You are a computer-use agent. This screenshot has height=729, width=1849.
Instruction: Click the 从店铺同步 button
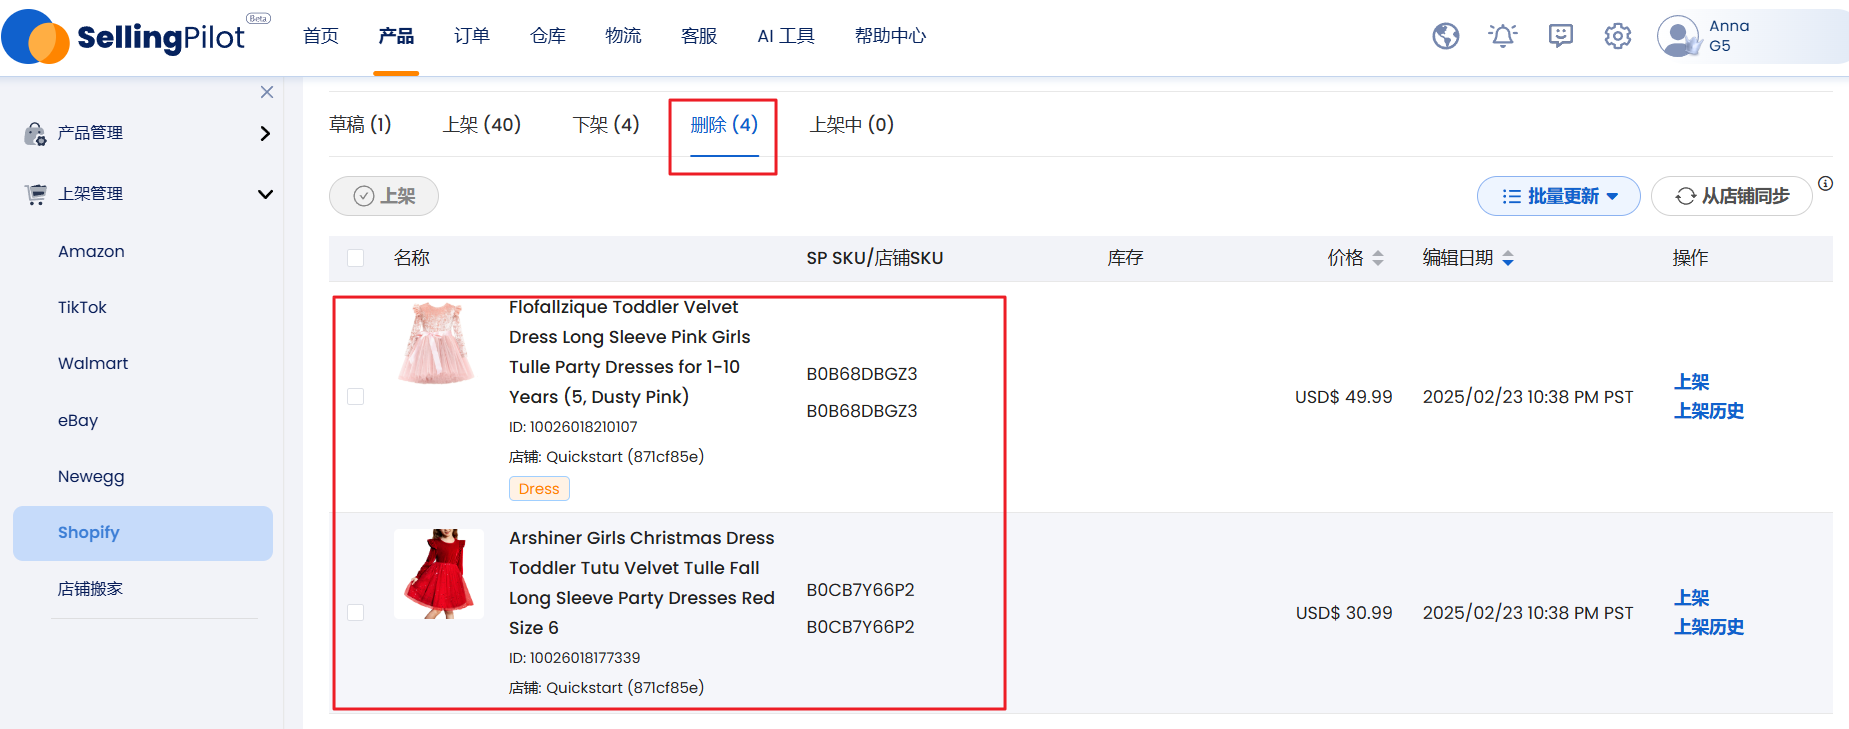tap(1732, 196)
